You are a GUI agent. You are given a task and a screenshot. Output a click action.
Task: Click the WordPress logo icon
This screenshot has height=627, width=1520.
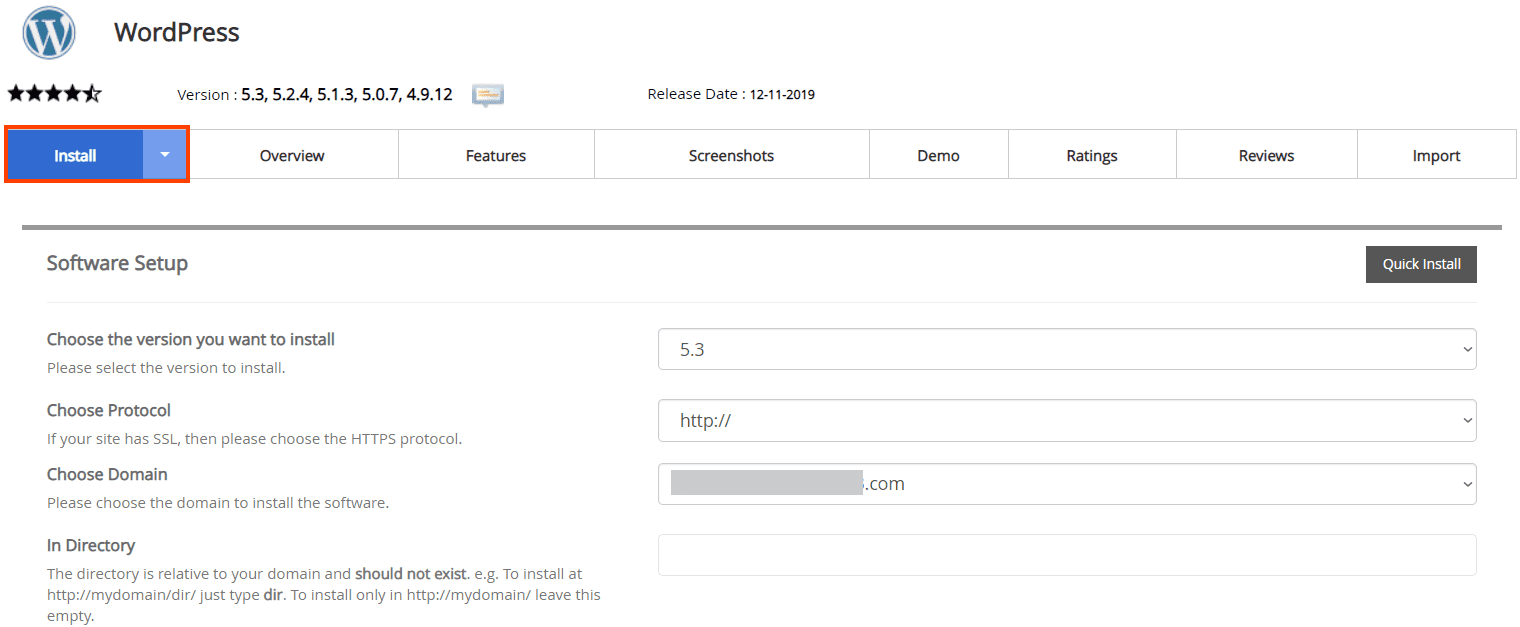point(49,33)
